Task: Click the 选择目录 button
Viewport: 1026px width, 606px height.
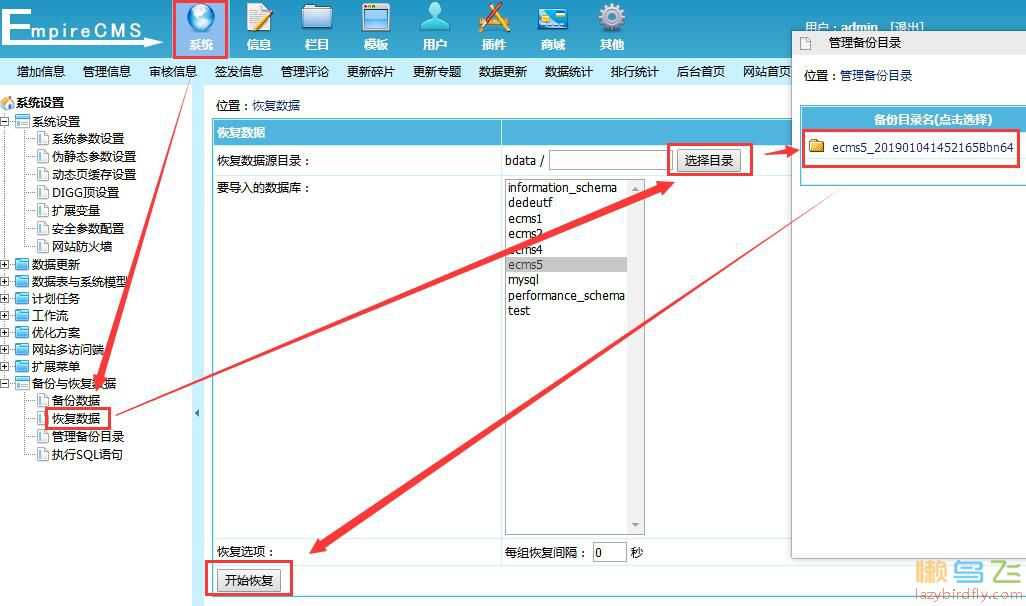Action: coord(709,160)
